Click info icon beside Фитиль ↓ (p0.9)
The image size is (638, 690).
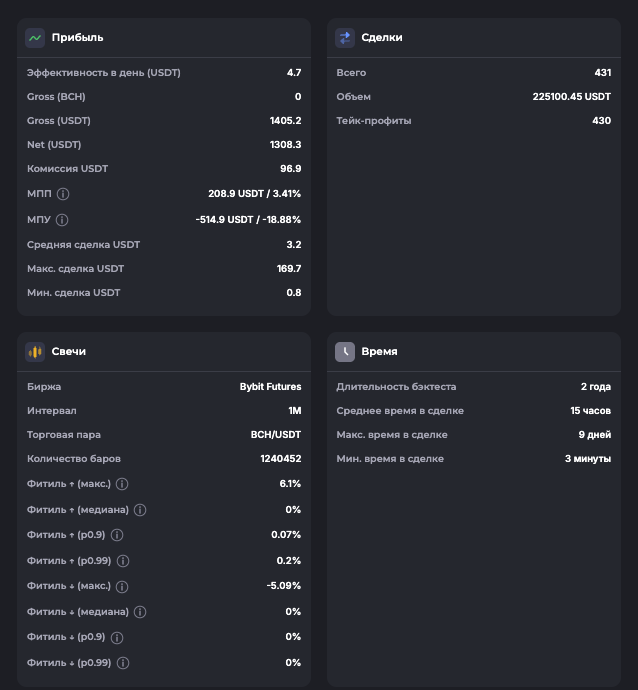pos(117,637)
